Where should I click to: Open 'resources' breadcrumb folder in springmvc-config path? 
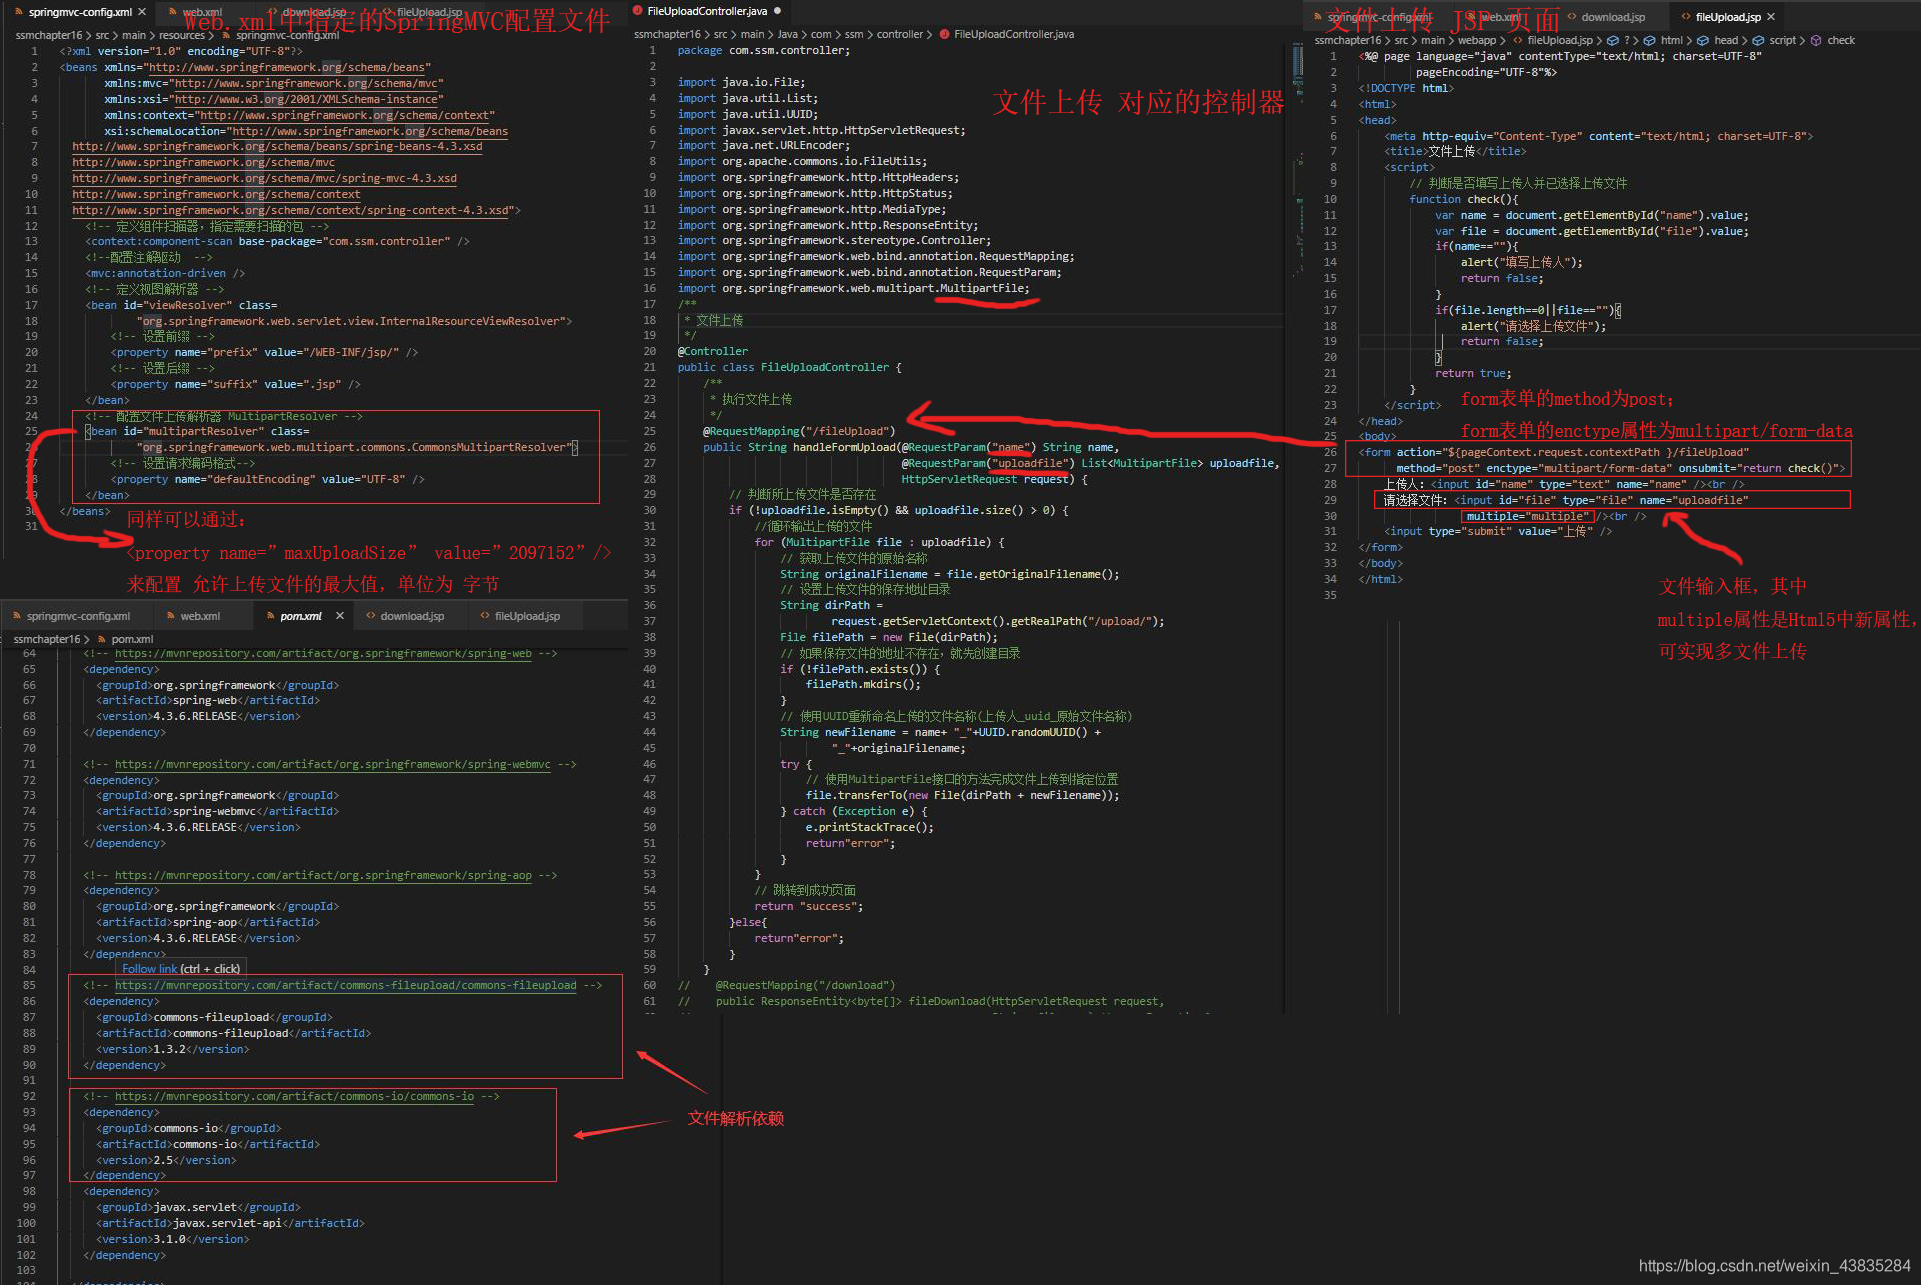(x=181, y=35)
